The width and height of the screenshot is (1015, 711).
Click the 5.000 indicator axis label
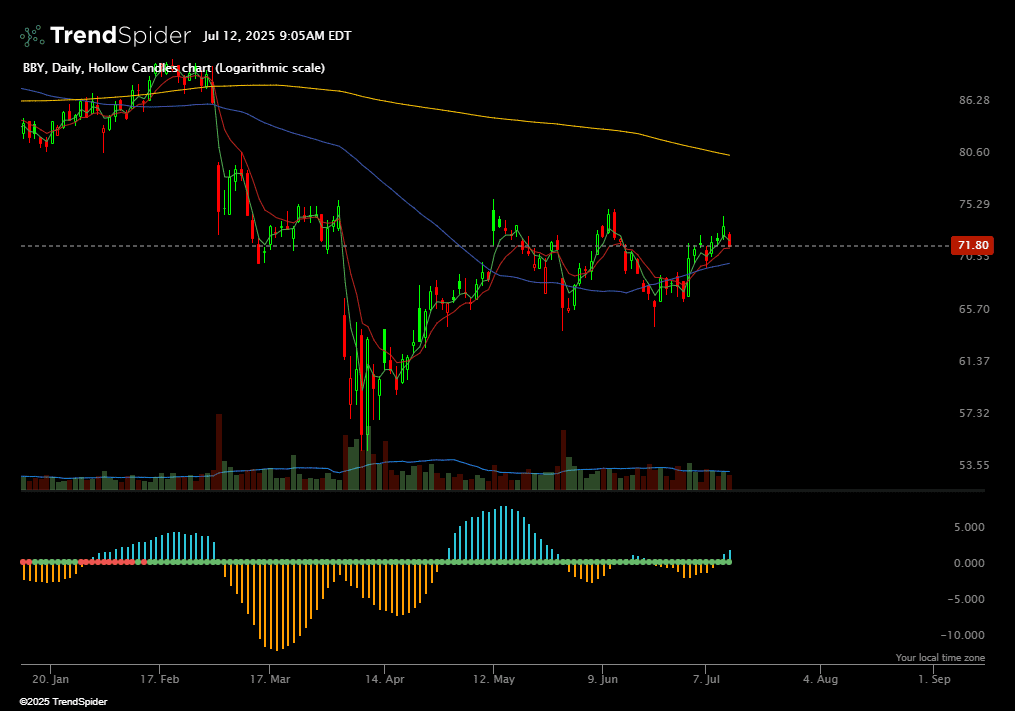pyautogui.click(x=968, y=527)
